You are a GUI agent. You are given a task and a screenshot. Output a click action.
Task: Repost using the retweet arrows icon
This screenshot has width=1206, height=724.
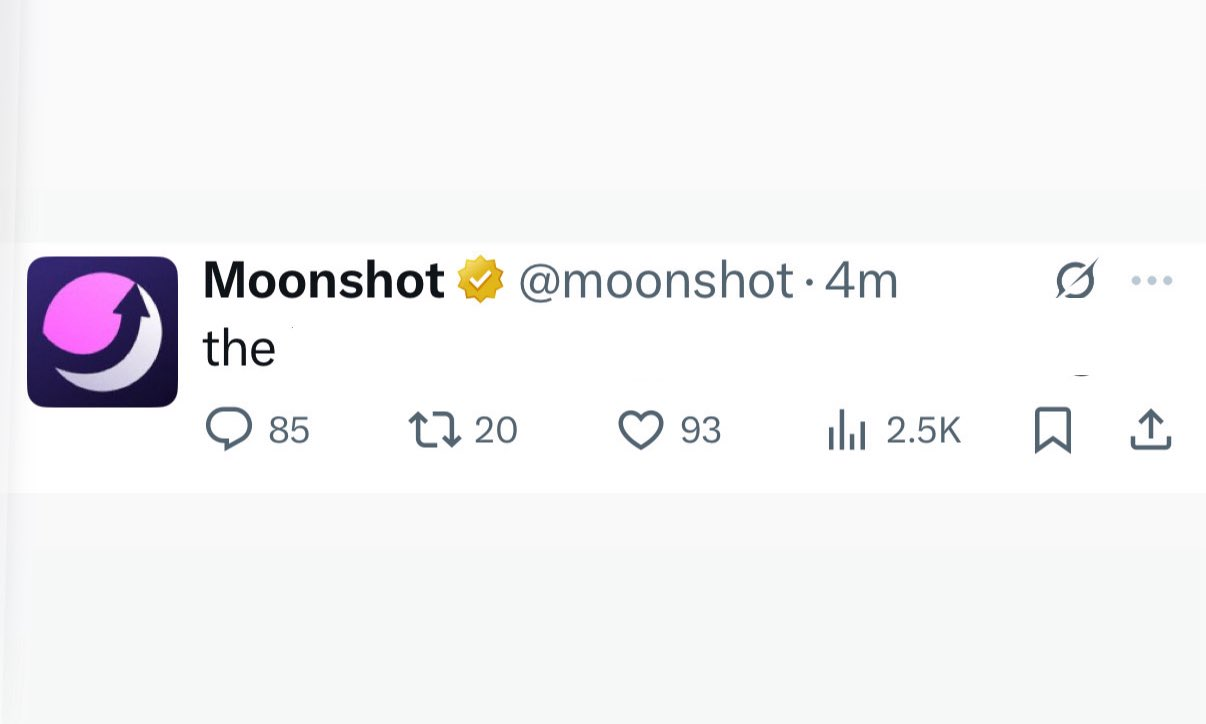434,430
